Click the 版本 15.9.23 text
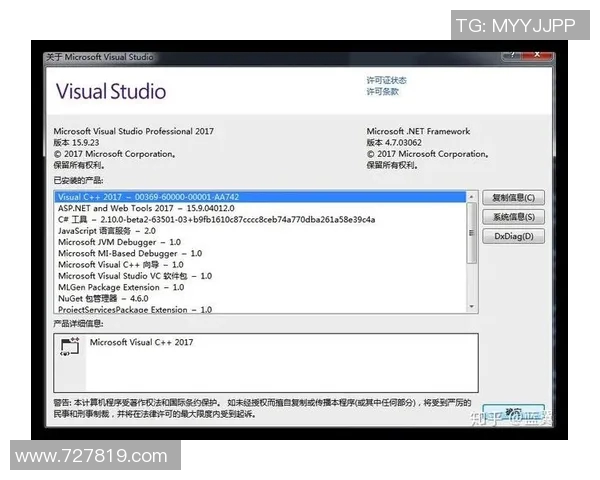The width and height of the screenshot is (600, 480). click(76, 143)
